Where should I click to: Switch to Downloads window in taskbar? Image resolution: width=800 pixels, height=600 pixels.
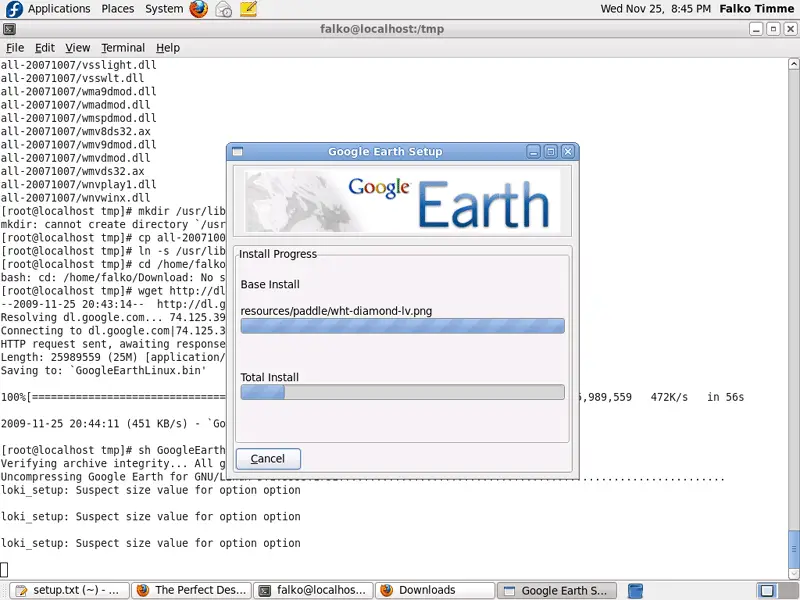pos(435,591)
